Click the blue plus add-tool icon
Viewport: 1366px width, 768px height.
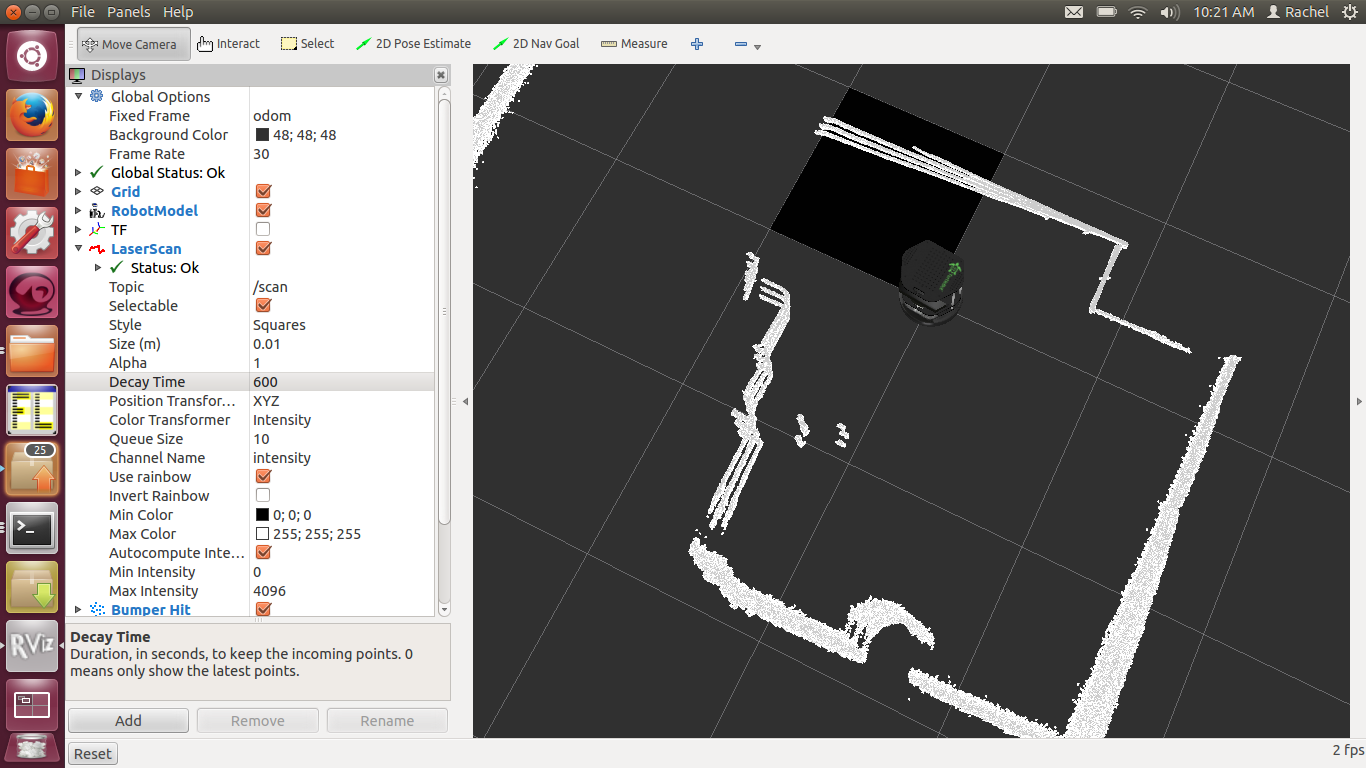pyautogui.click(x=697, y=44)
